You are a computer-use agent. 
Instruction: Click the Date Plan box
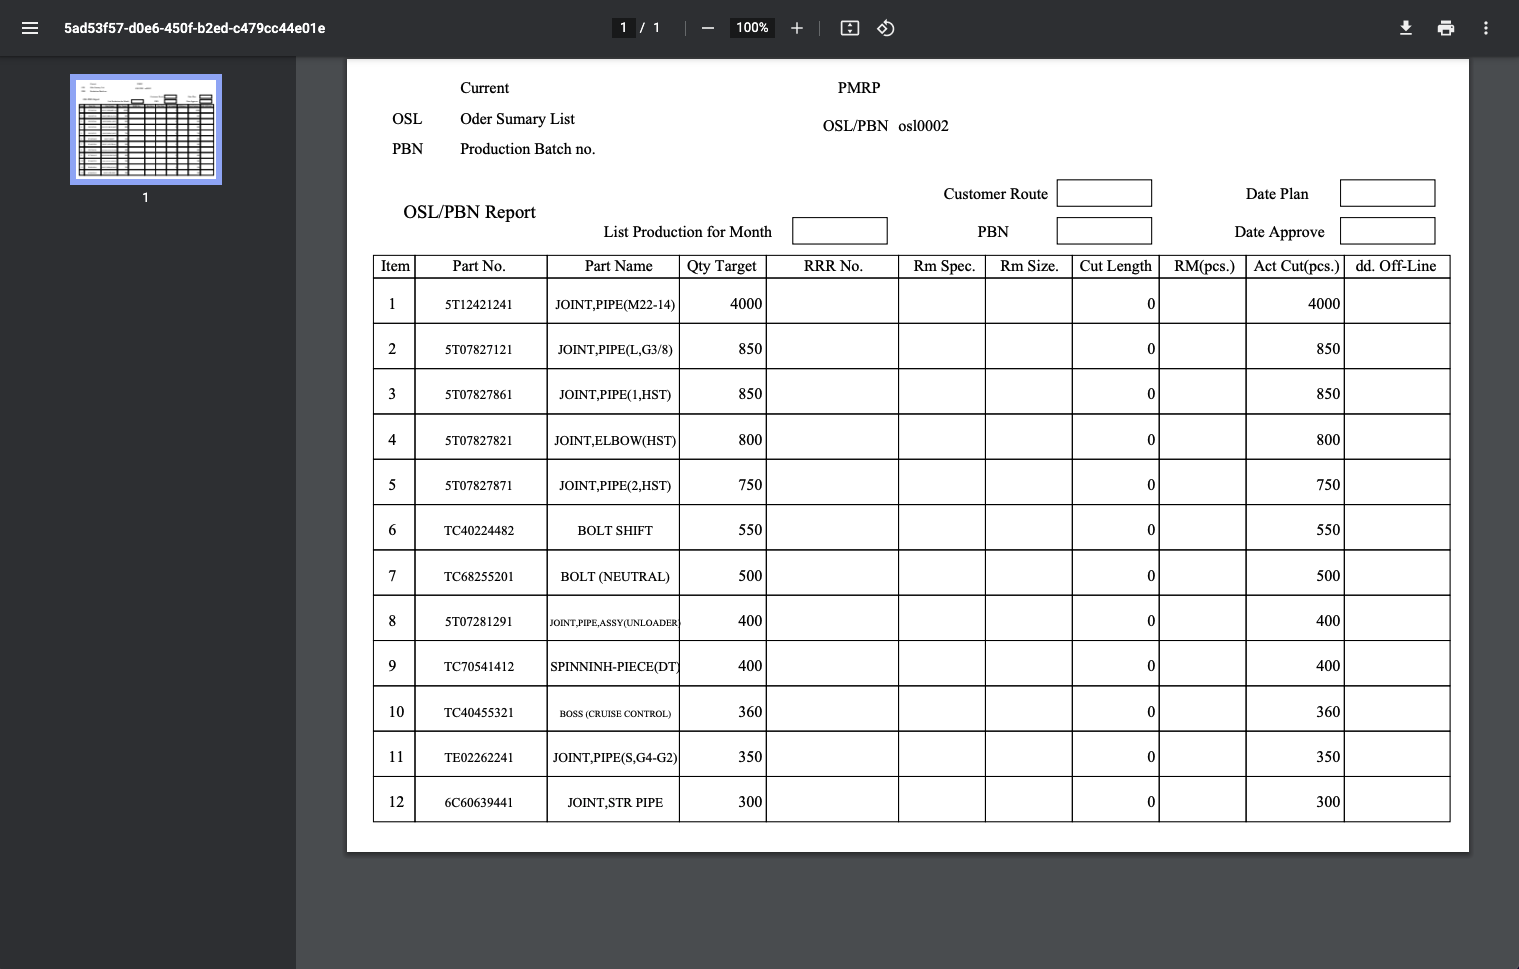point(1387,193)
